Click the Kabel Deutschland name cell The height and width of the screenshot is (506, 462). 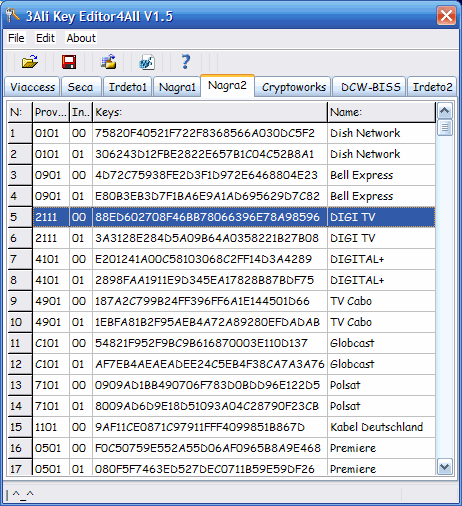click(382, 427)
